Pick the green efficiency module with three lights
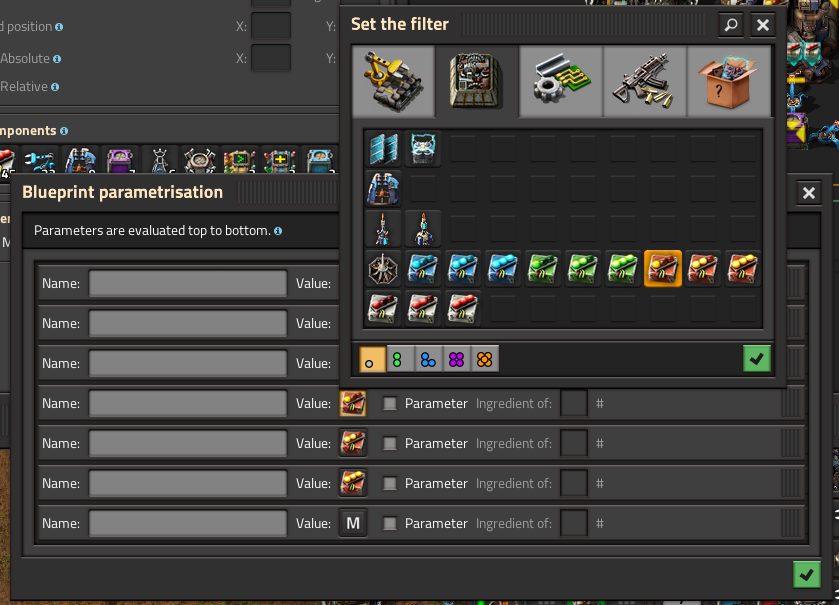 click(623, 269)
